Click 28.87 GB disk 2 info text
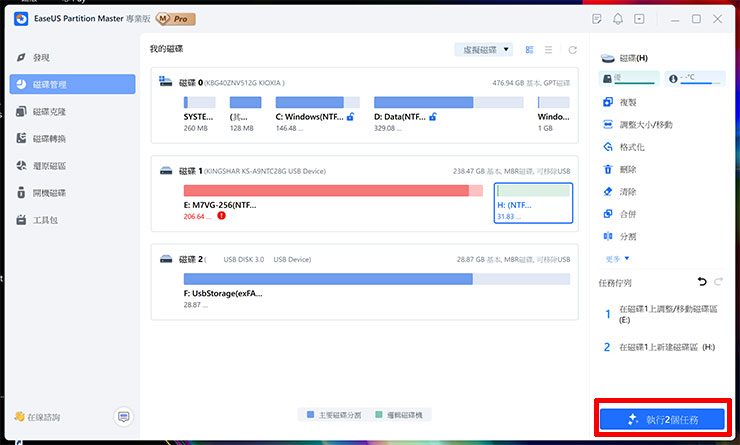740x445 pixels. pos(513,259)
